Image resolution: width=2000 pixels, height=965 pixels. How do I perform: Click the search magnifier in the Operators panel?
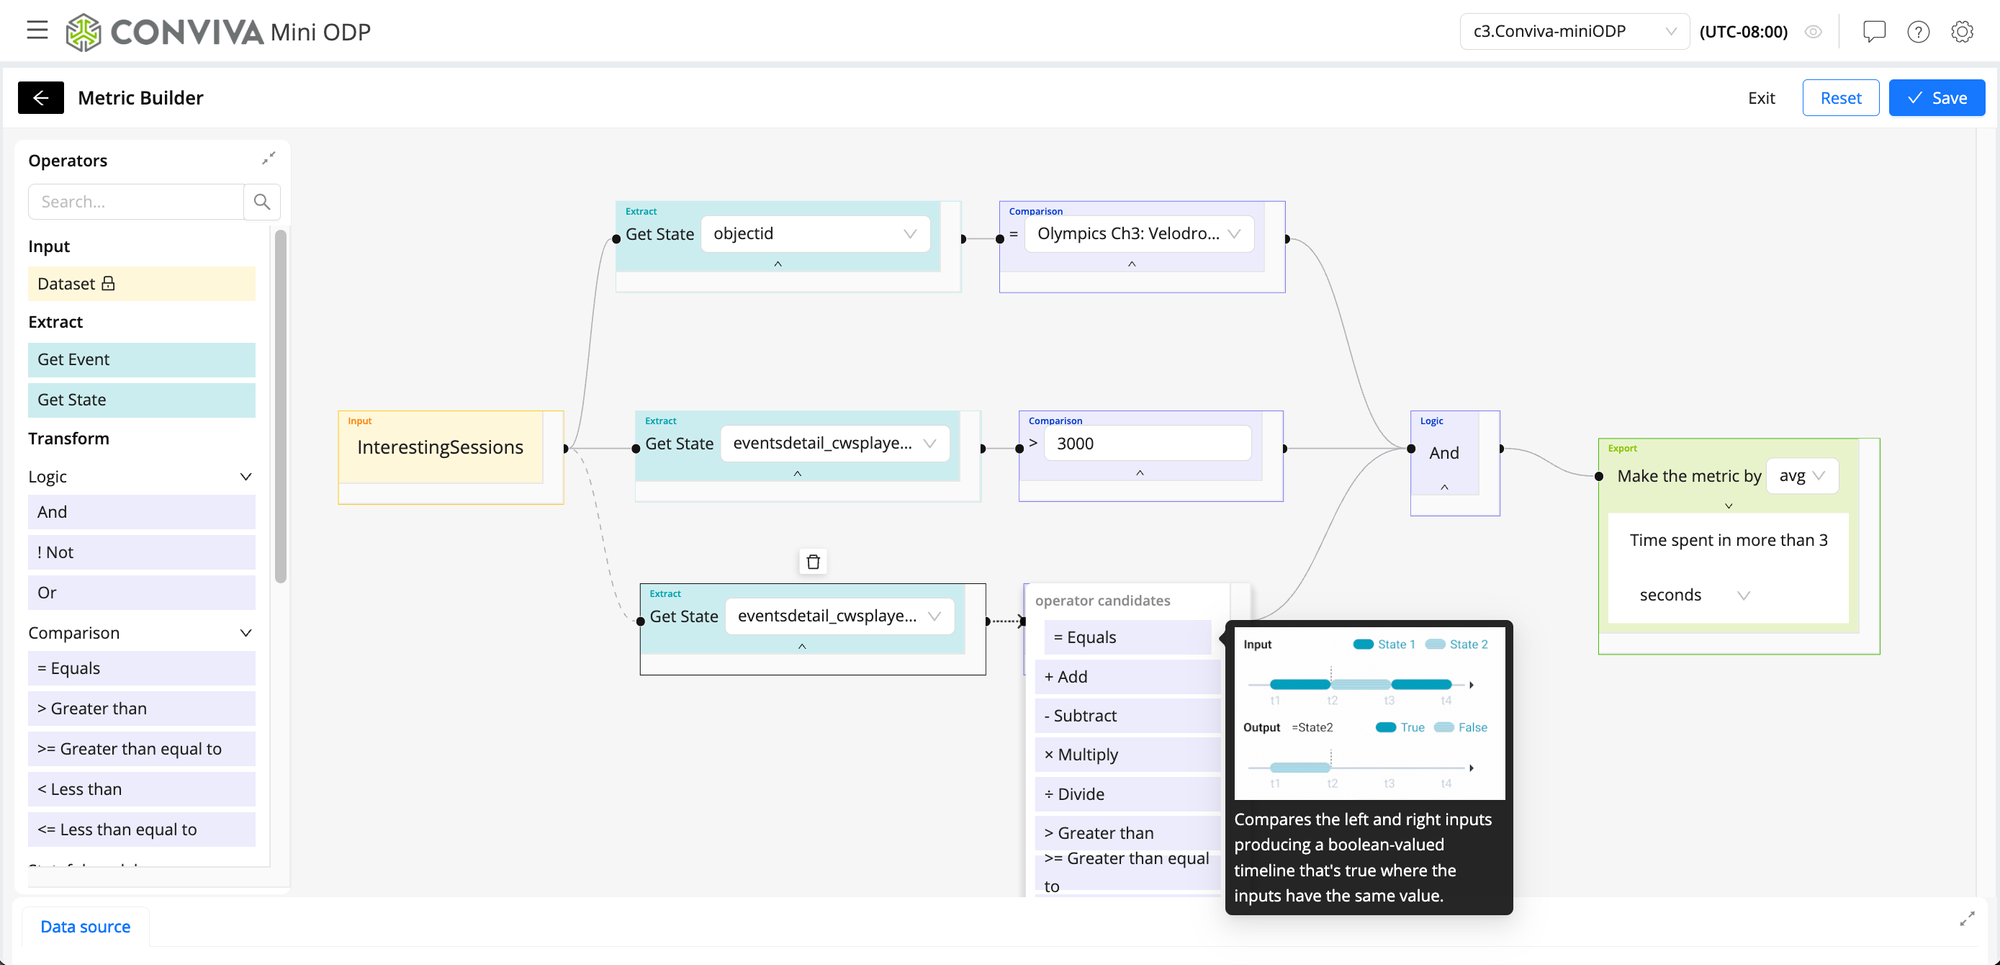pos(261,201)
